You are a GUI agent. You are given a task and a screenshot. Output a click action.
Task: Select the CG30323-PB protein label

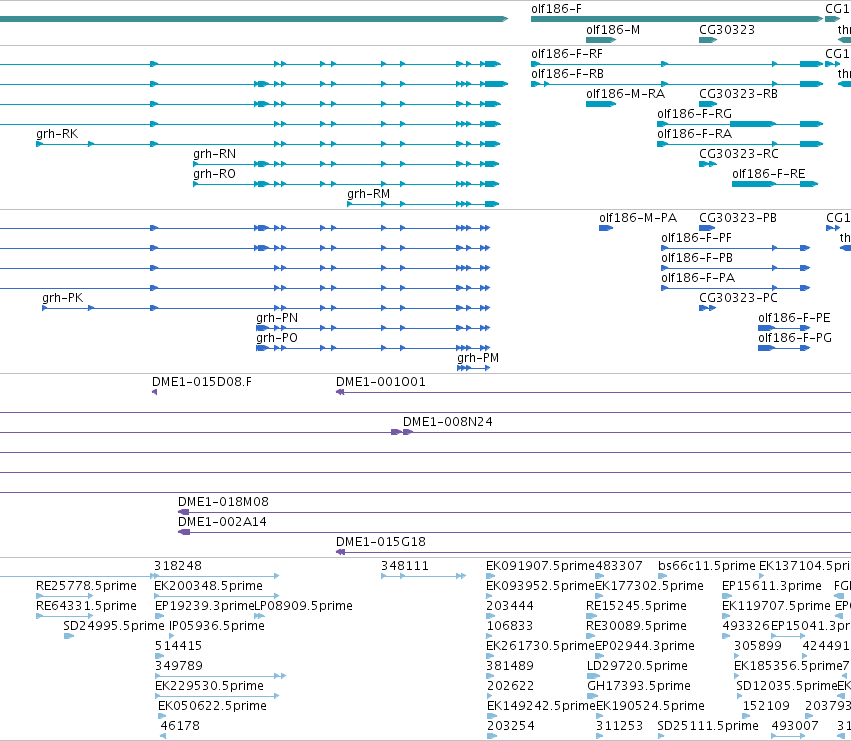738,218
